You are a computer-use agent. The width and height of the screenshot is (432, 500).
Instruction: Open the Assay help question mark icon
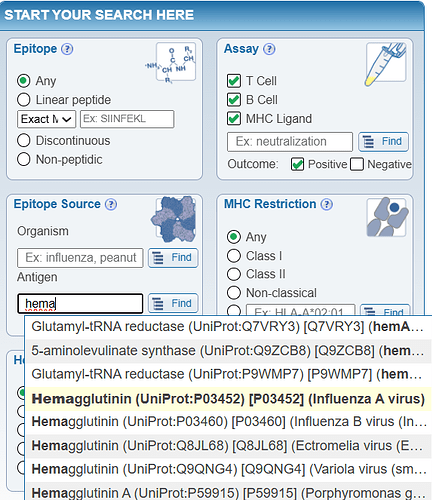point(269,49)
